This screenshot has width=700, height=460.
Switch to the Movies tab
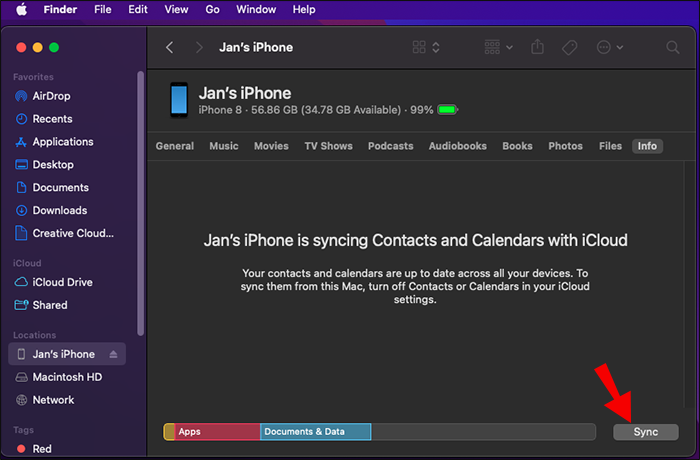coord(271,146)
